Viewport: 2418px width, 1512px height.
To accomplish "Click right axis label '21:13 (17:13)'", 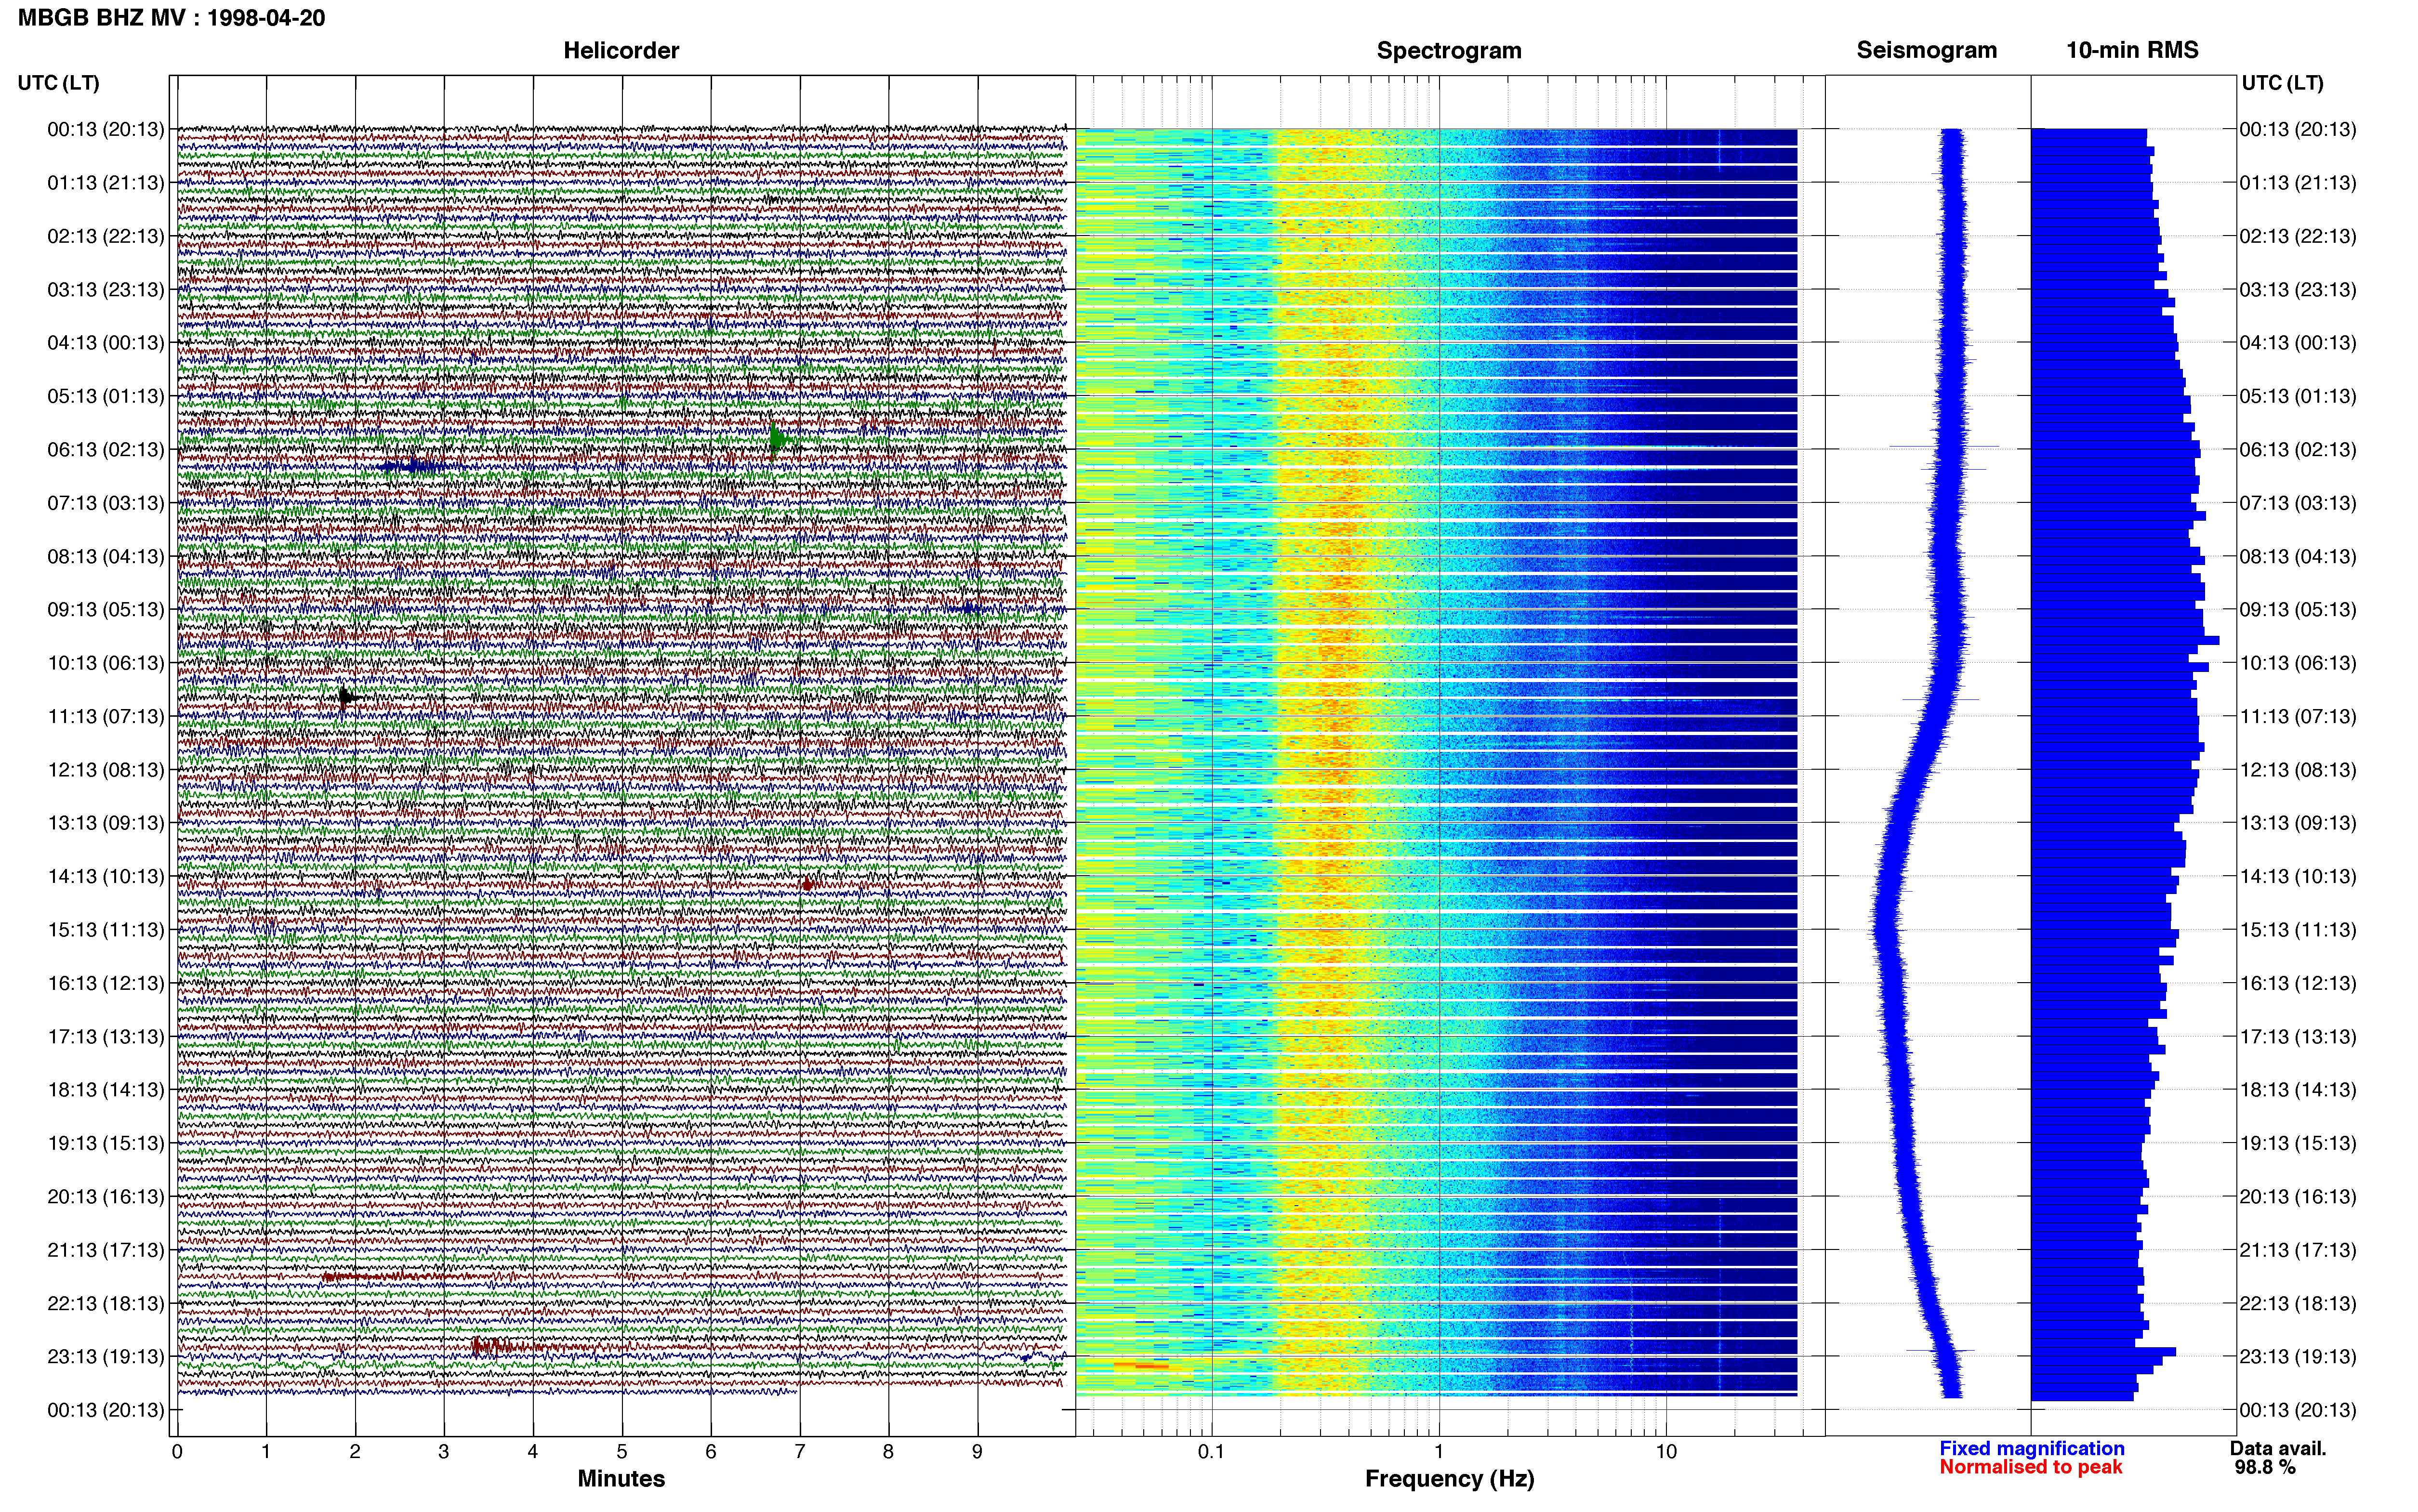I will point(2298,1250).
